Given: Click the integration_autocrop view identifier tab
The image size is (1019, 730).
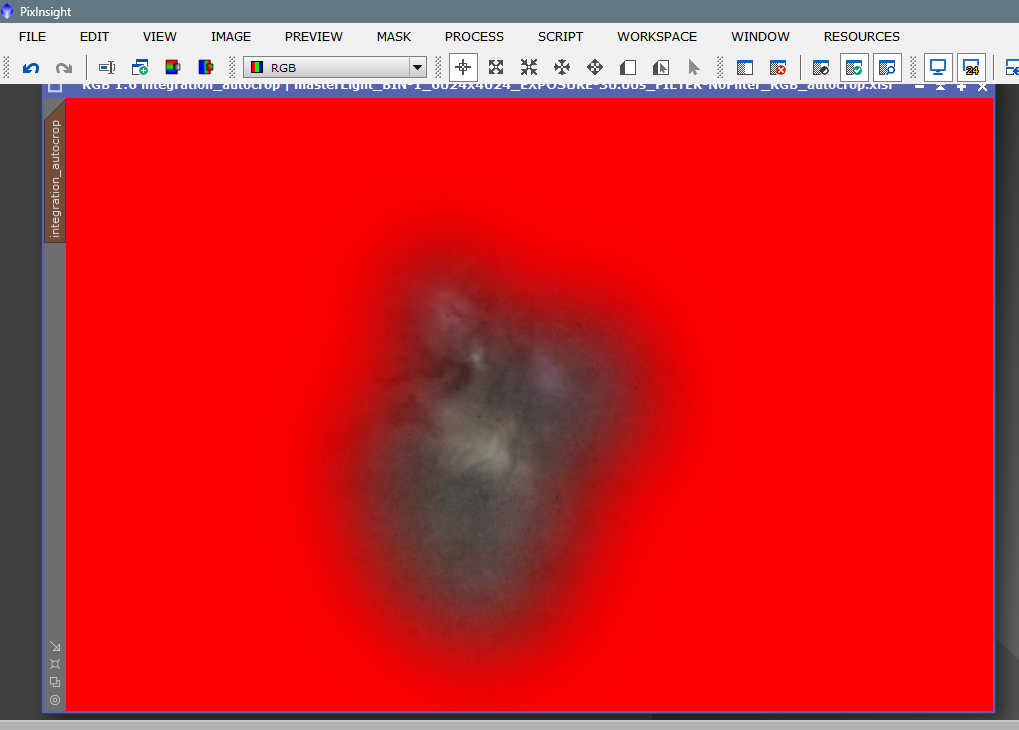Looking at the screenshot, I should coord(55,178).
